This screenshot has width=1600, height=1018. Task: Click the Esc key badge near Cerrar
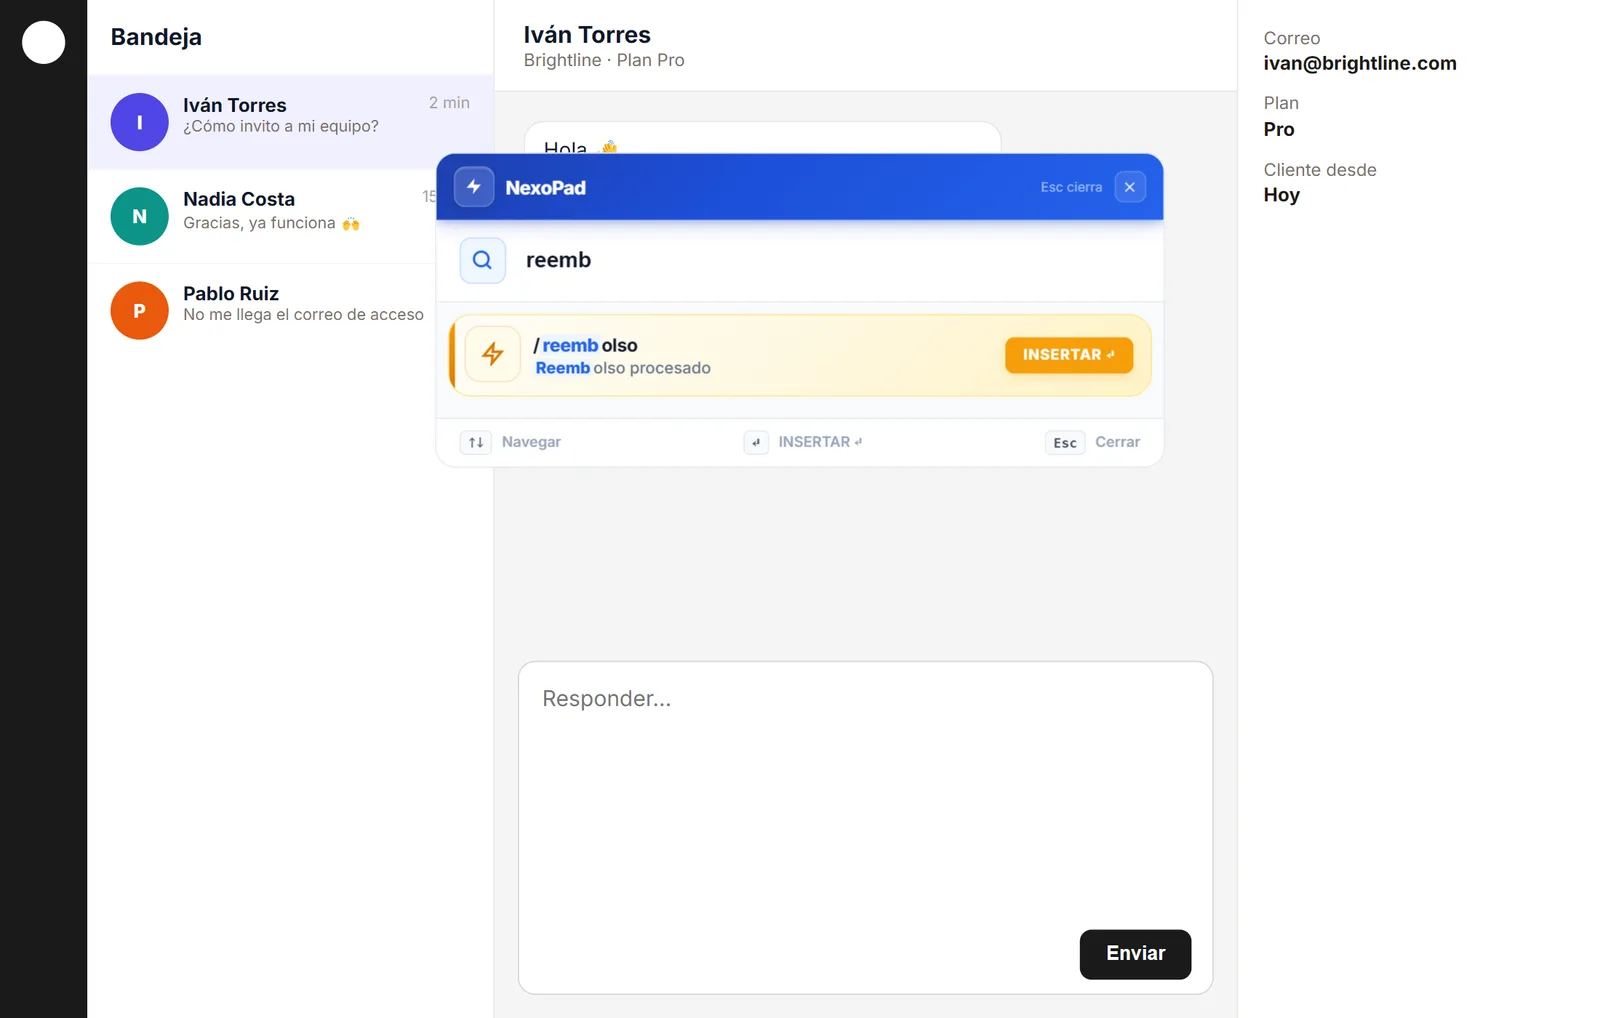[1065, 442]
